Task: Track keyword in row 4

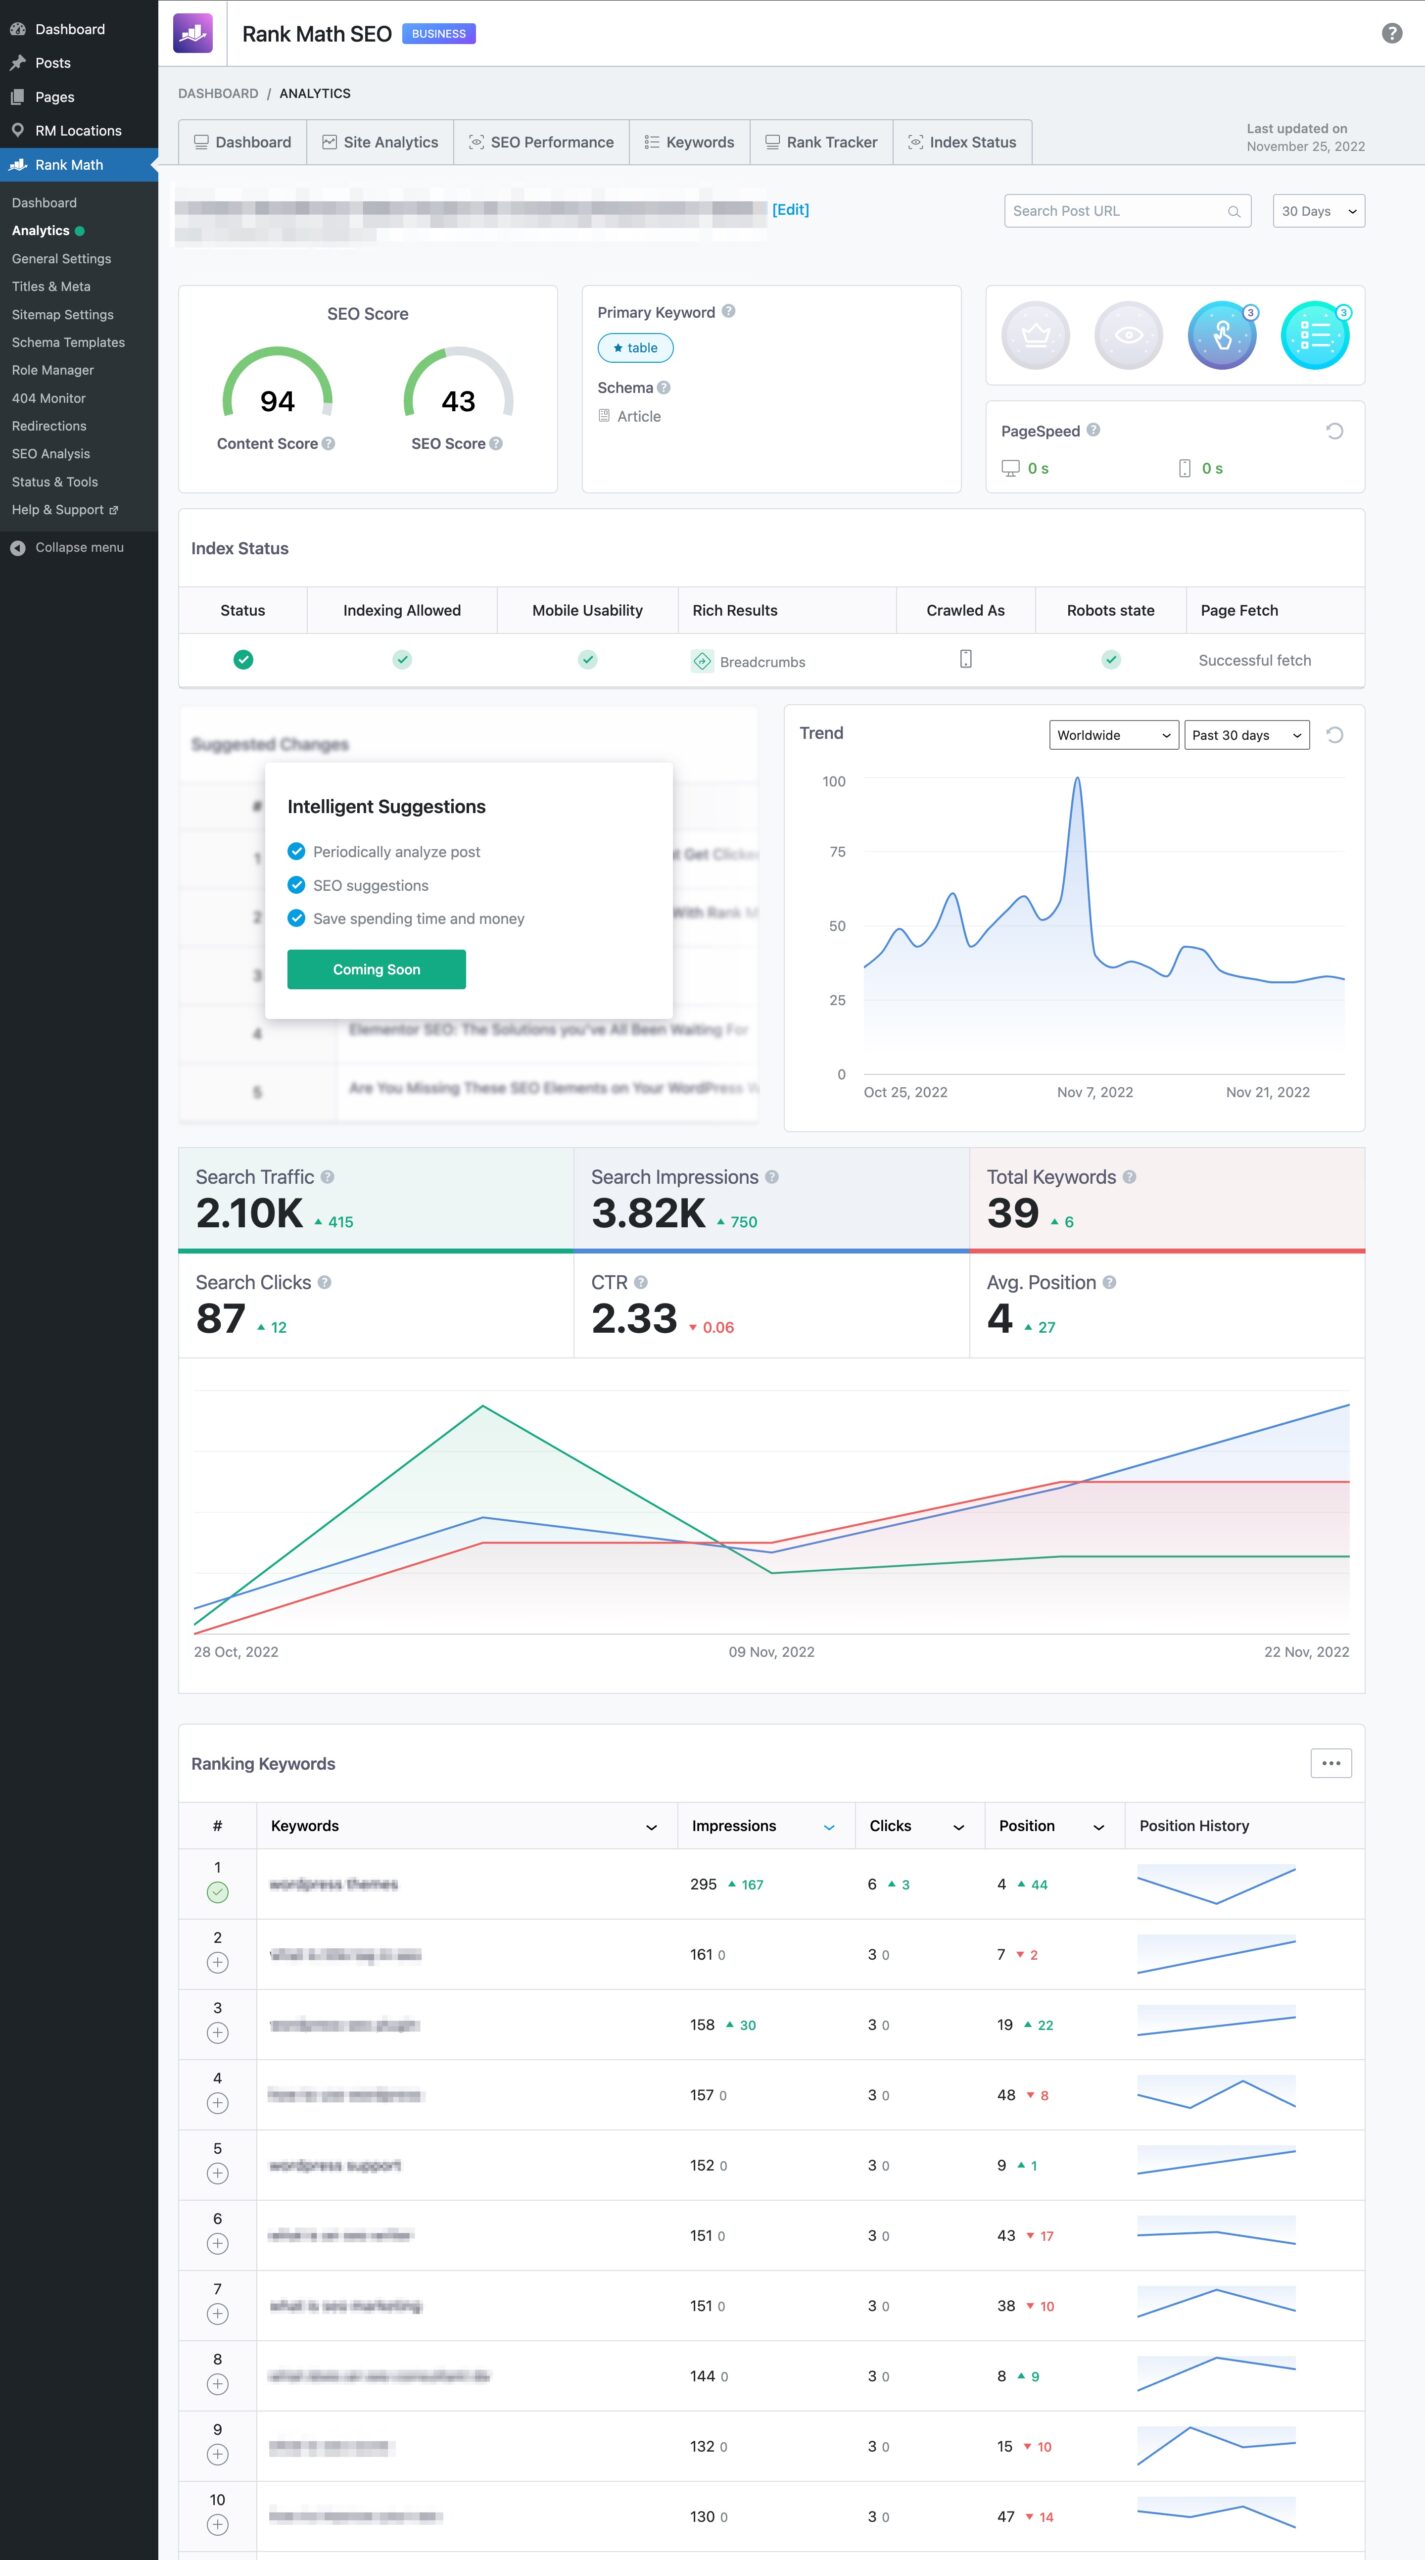Action: click(217, 2103)
